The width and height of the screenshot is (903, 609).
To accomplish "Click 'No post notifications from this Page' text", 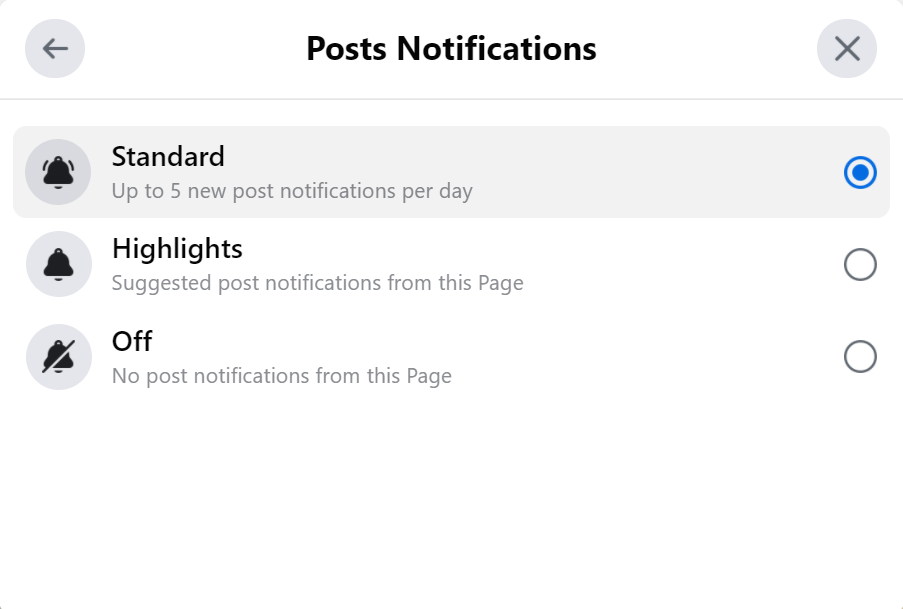I will 281,376.
